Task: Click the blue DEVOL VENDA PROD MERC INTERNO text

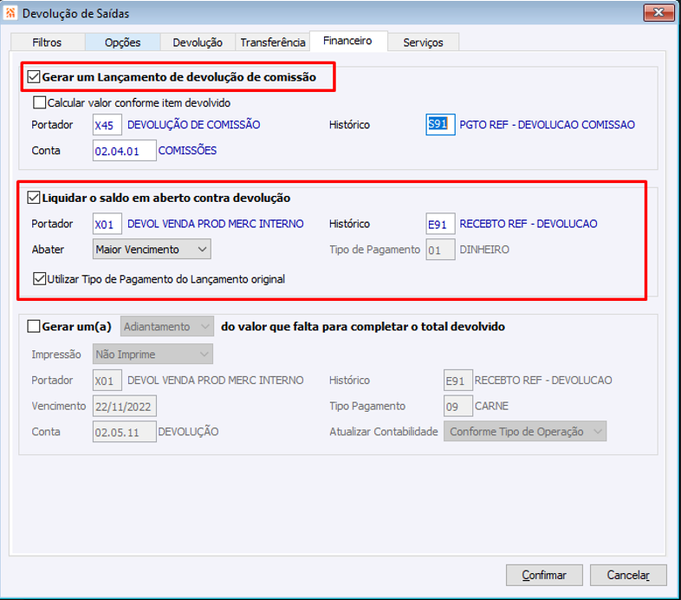Action: point(215,224)
